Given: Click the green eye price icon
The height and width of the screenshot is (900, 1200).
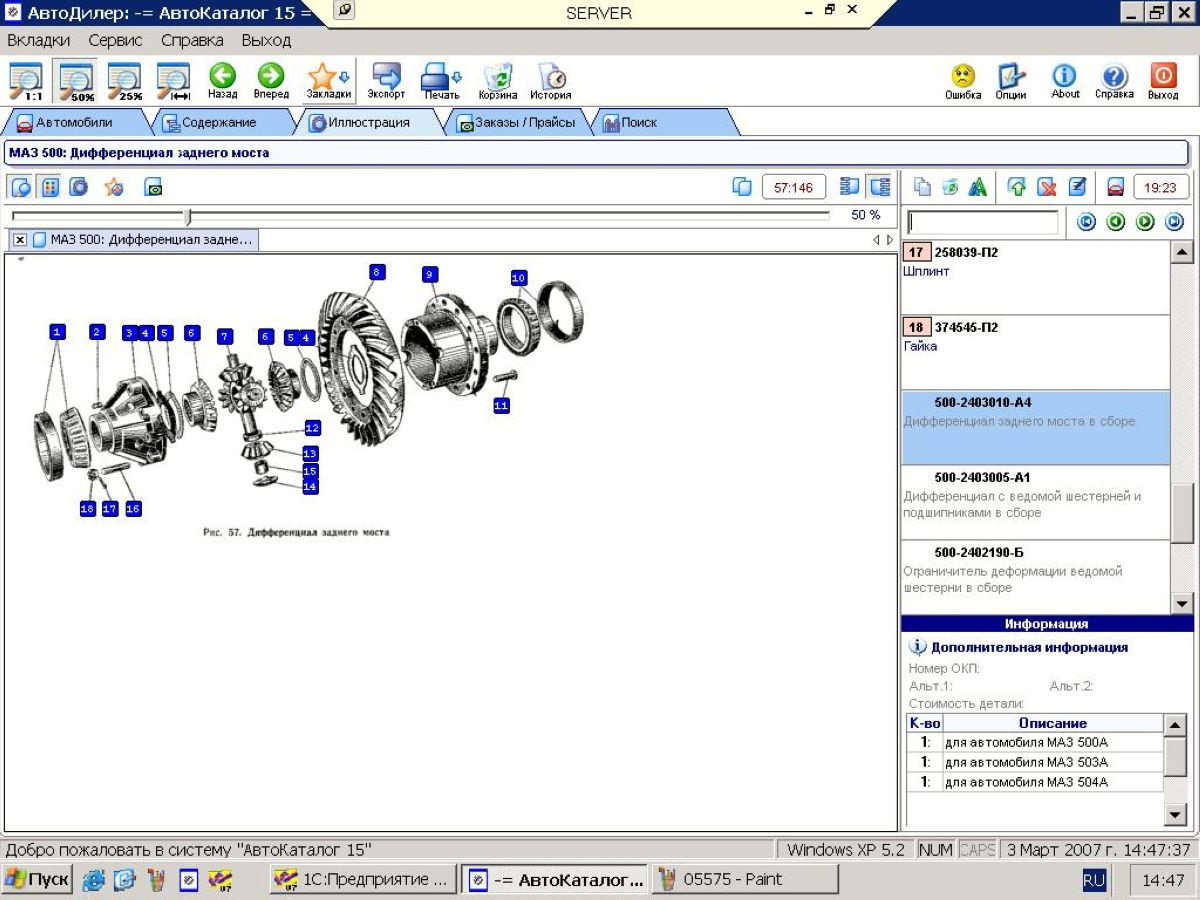Looking at the screenshot, I should pyautogui.click(x=153, y=187).
